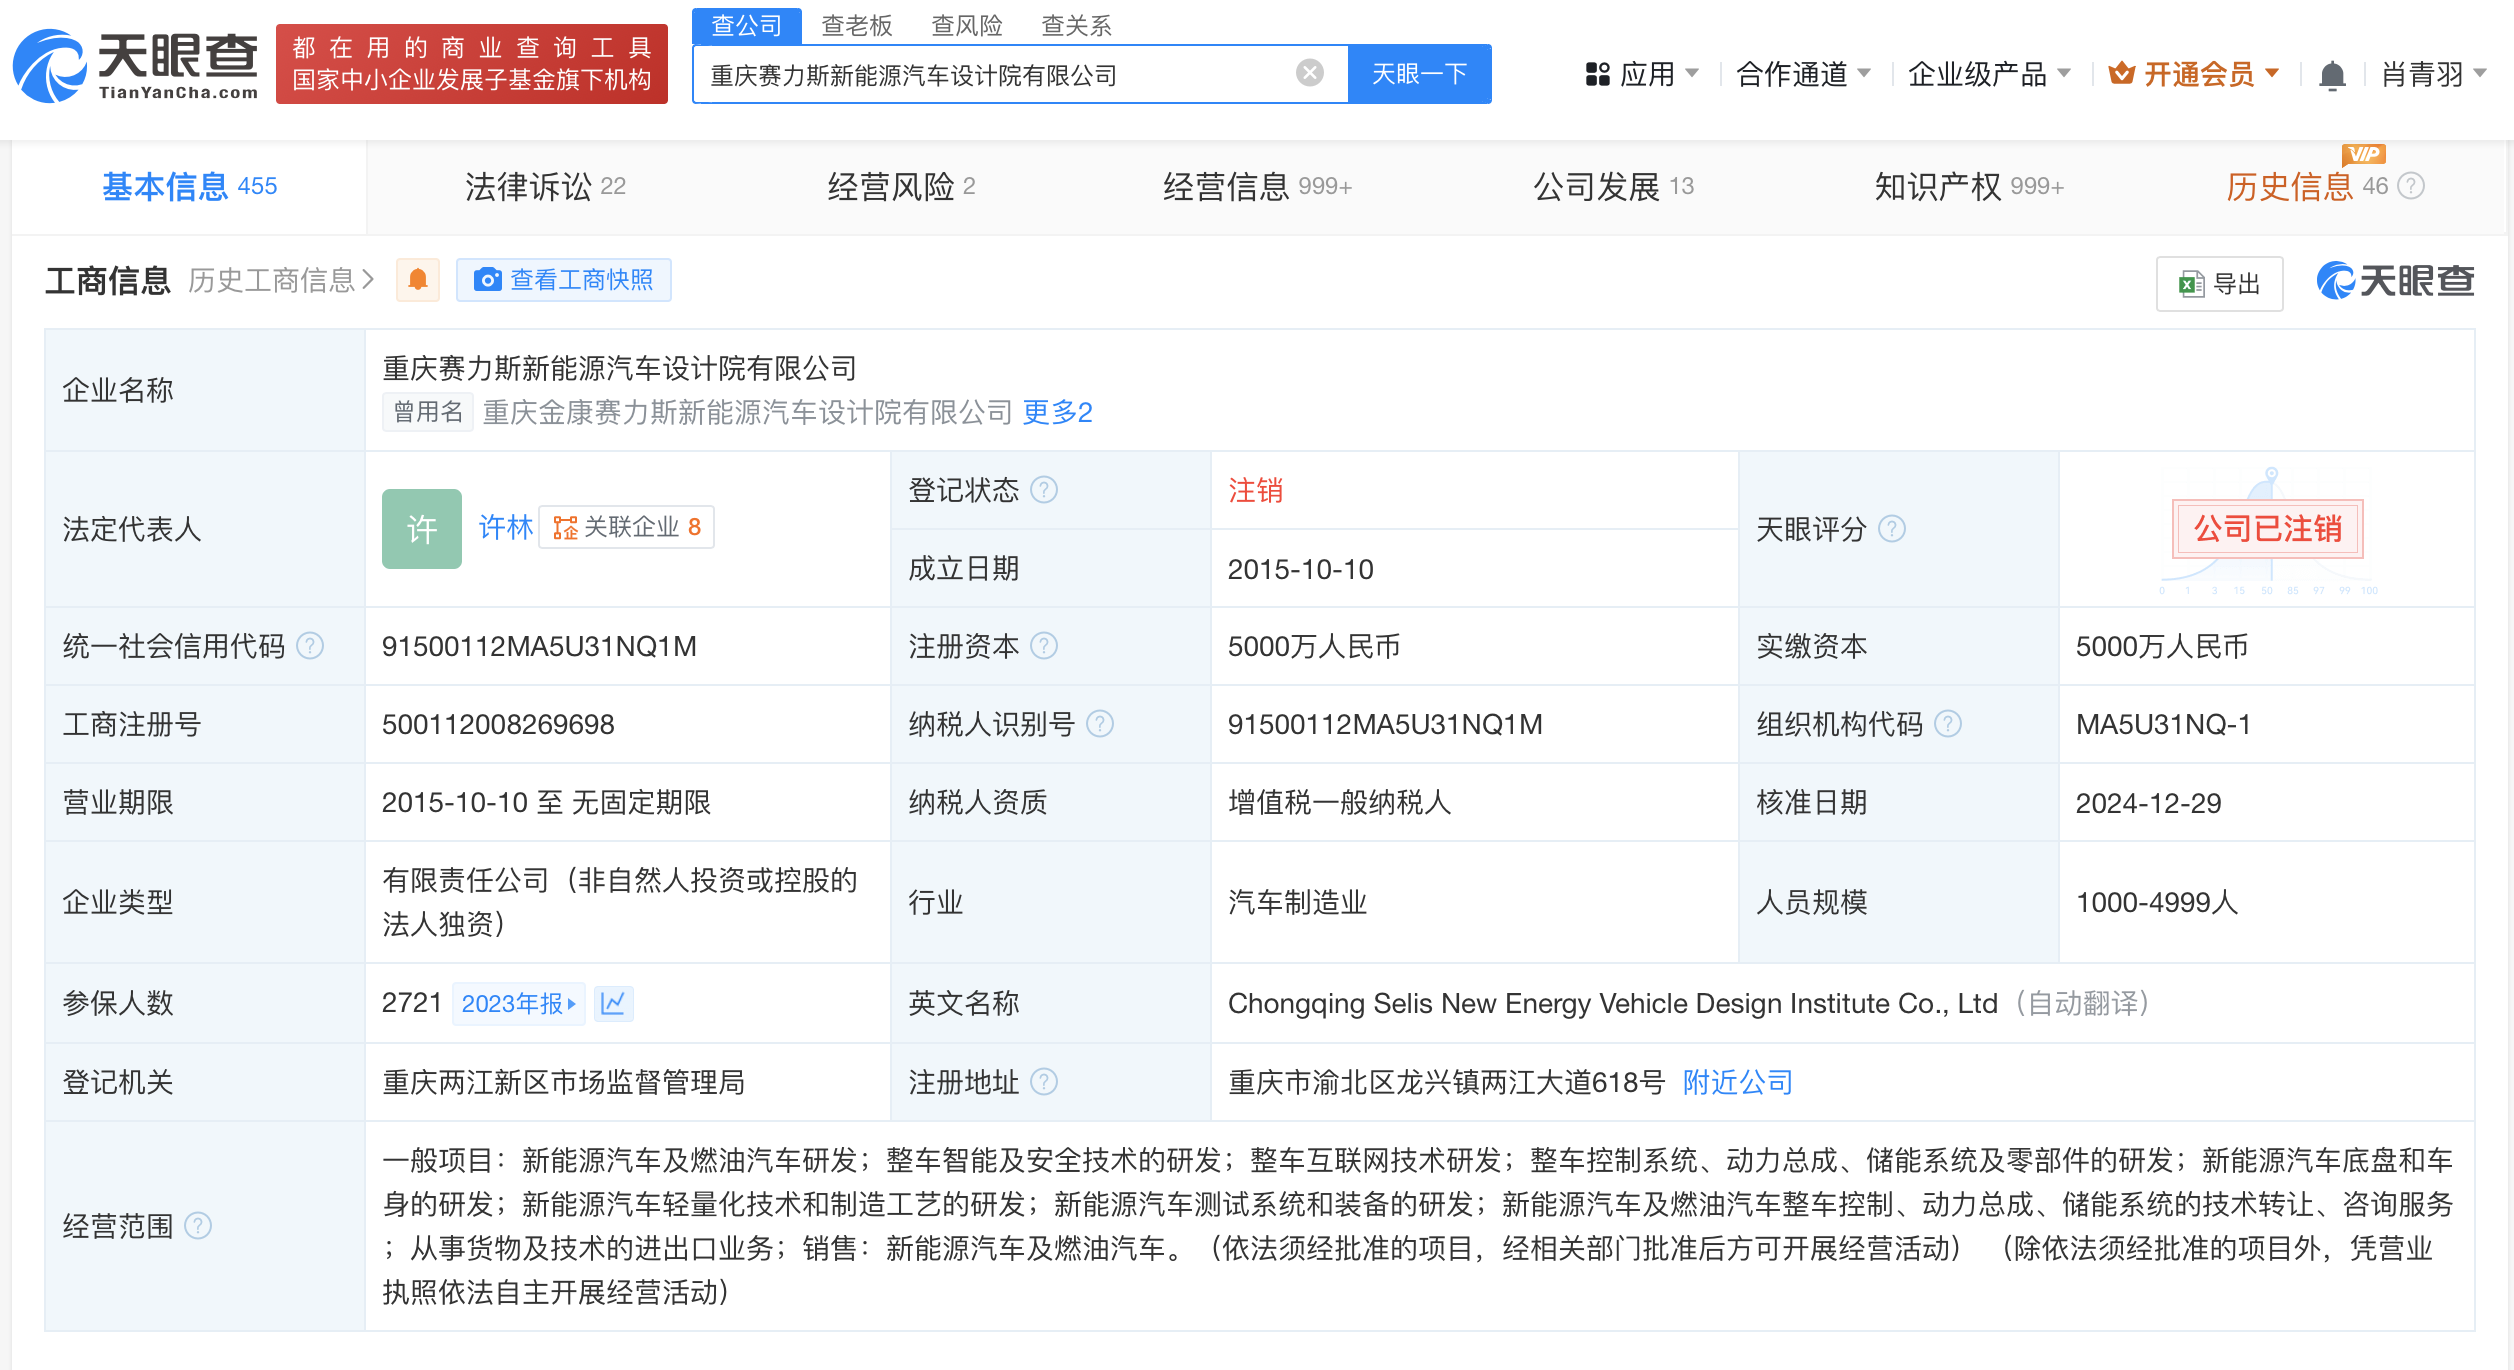Click TianYanCha logo to go home
Viewport: 2514px width, 1370px height.
[x=136, y=66]
